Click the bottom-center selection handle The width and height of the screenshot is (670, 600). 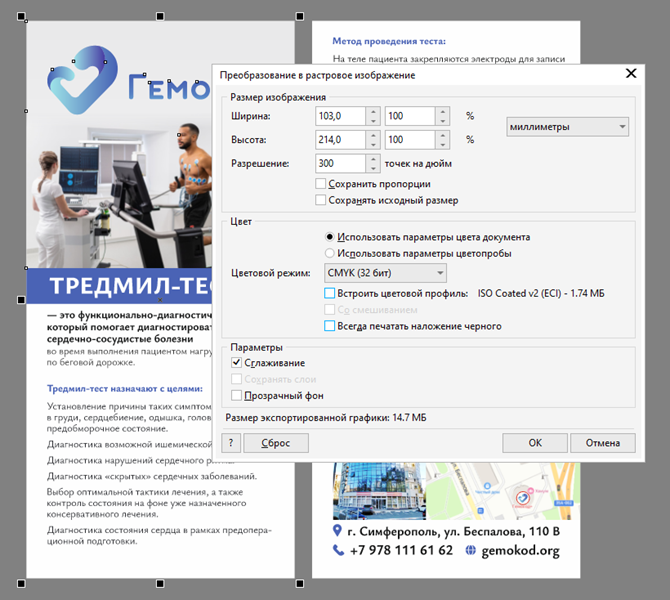(160, 583)
